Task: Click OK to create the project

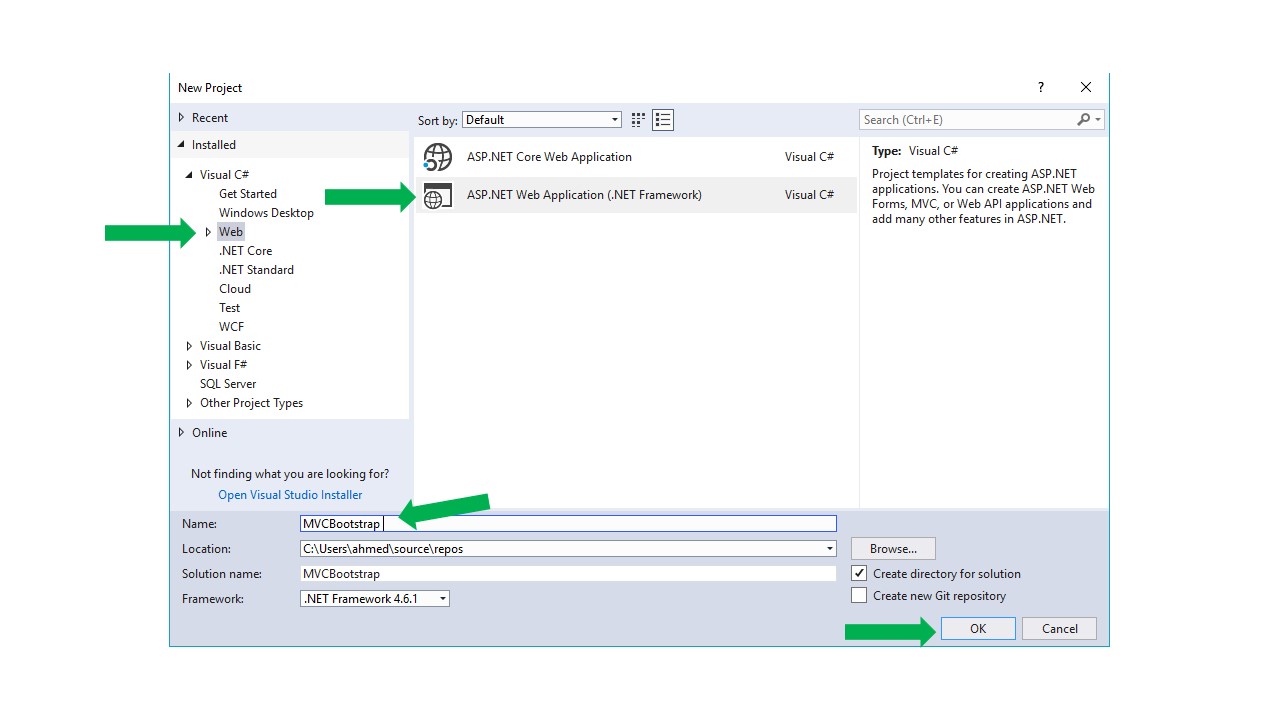Action: click(x=978, y=629)
